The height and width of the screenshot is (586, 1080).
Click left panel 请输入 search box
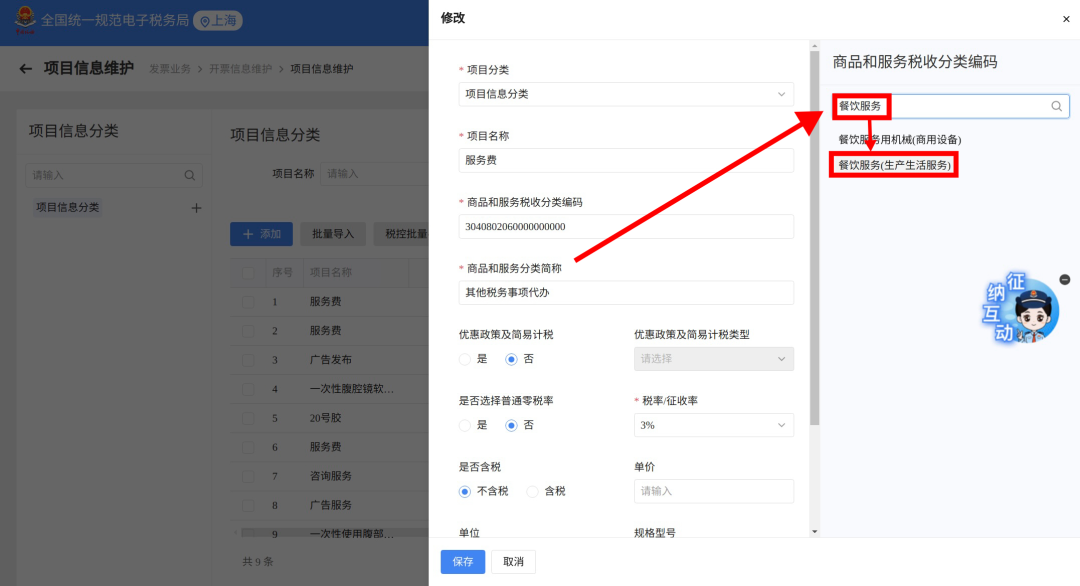[114, 176]
